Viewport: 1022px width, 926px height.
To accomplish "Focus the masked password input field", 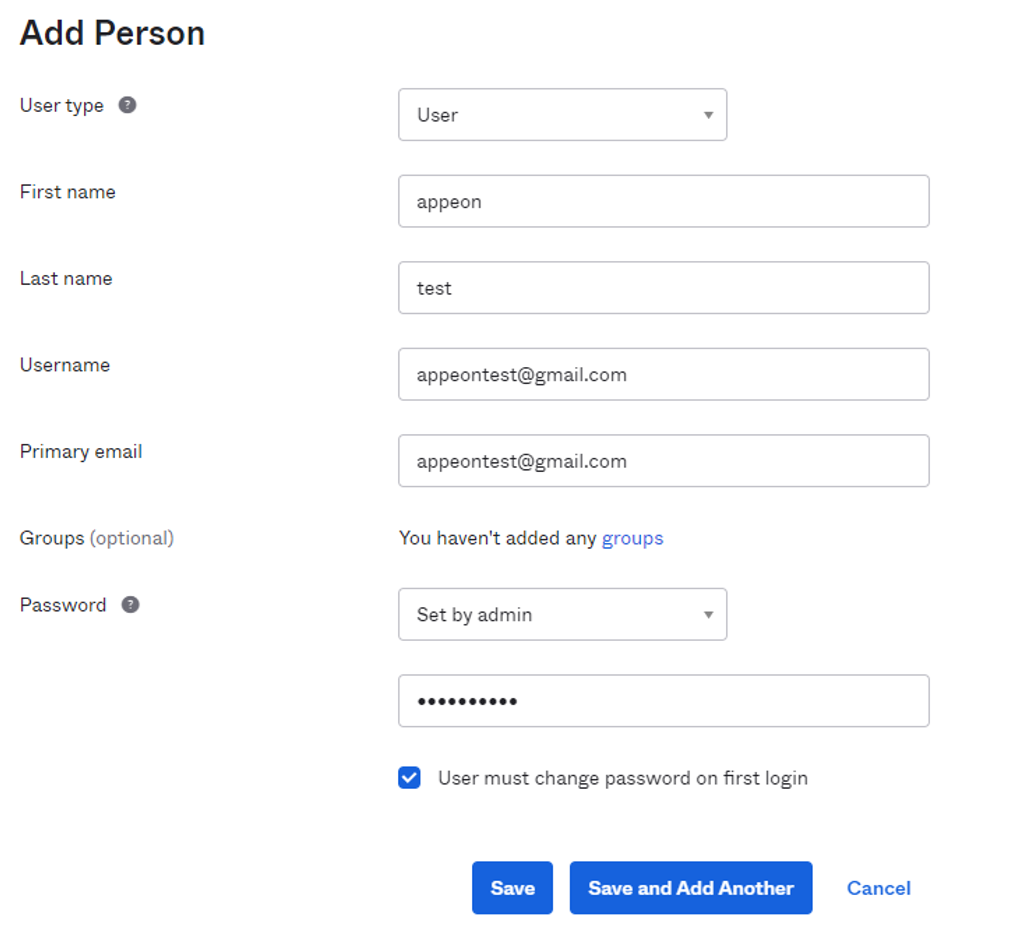I will [663, 701].
